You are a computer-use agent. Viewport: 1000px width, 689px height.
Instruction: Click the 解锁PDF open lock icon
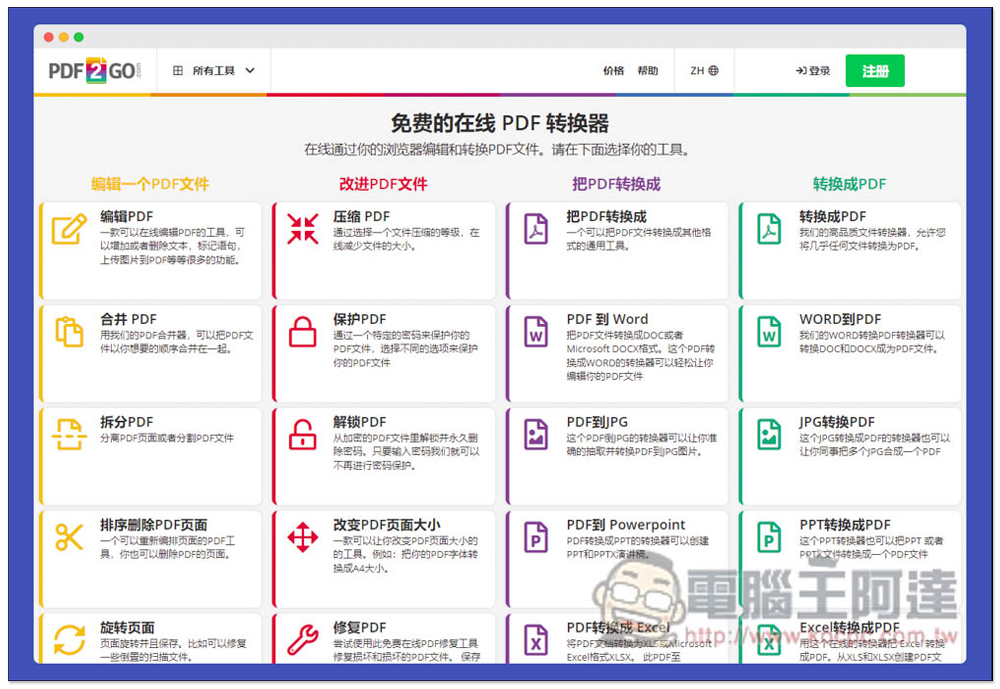[x=302, y=434]
